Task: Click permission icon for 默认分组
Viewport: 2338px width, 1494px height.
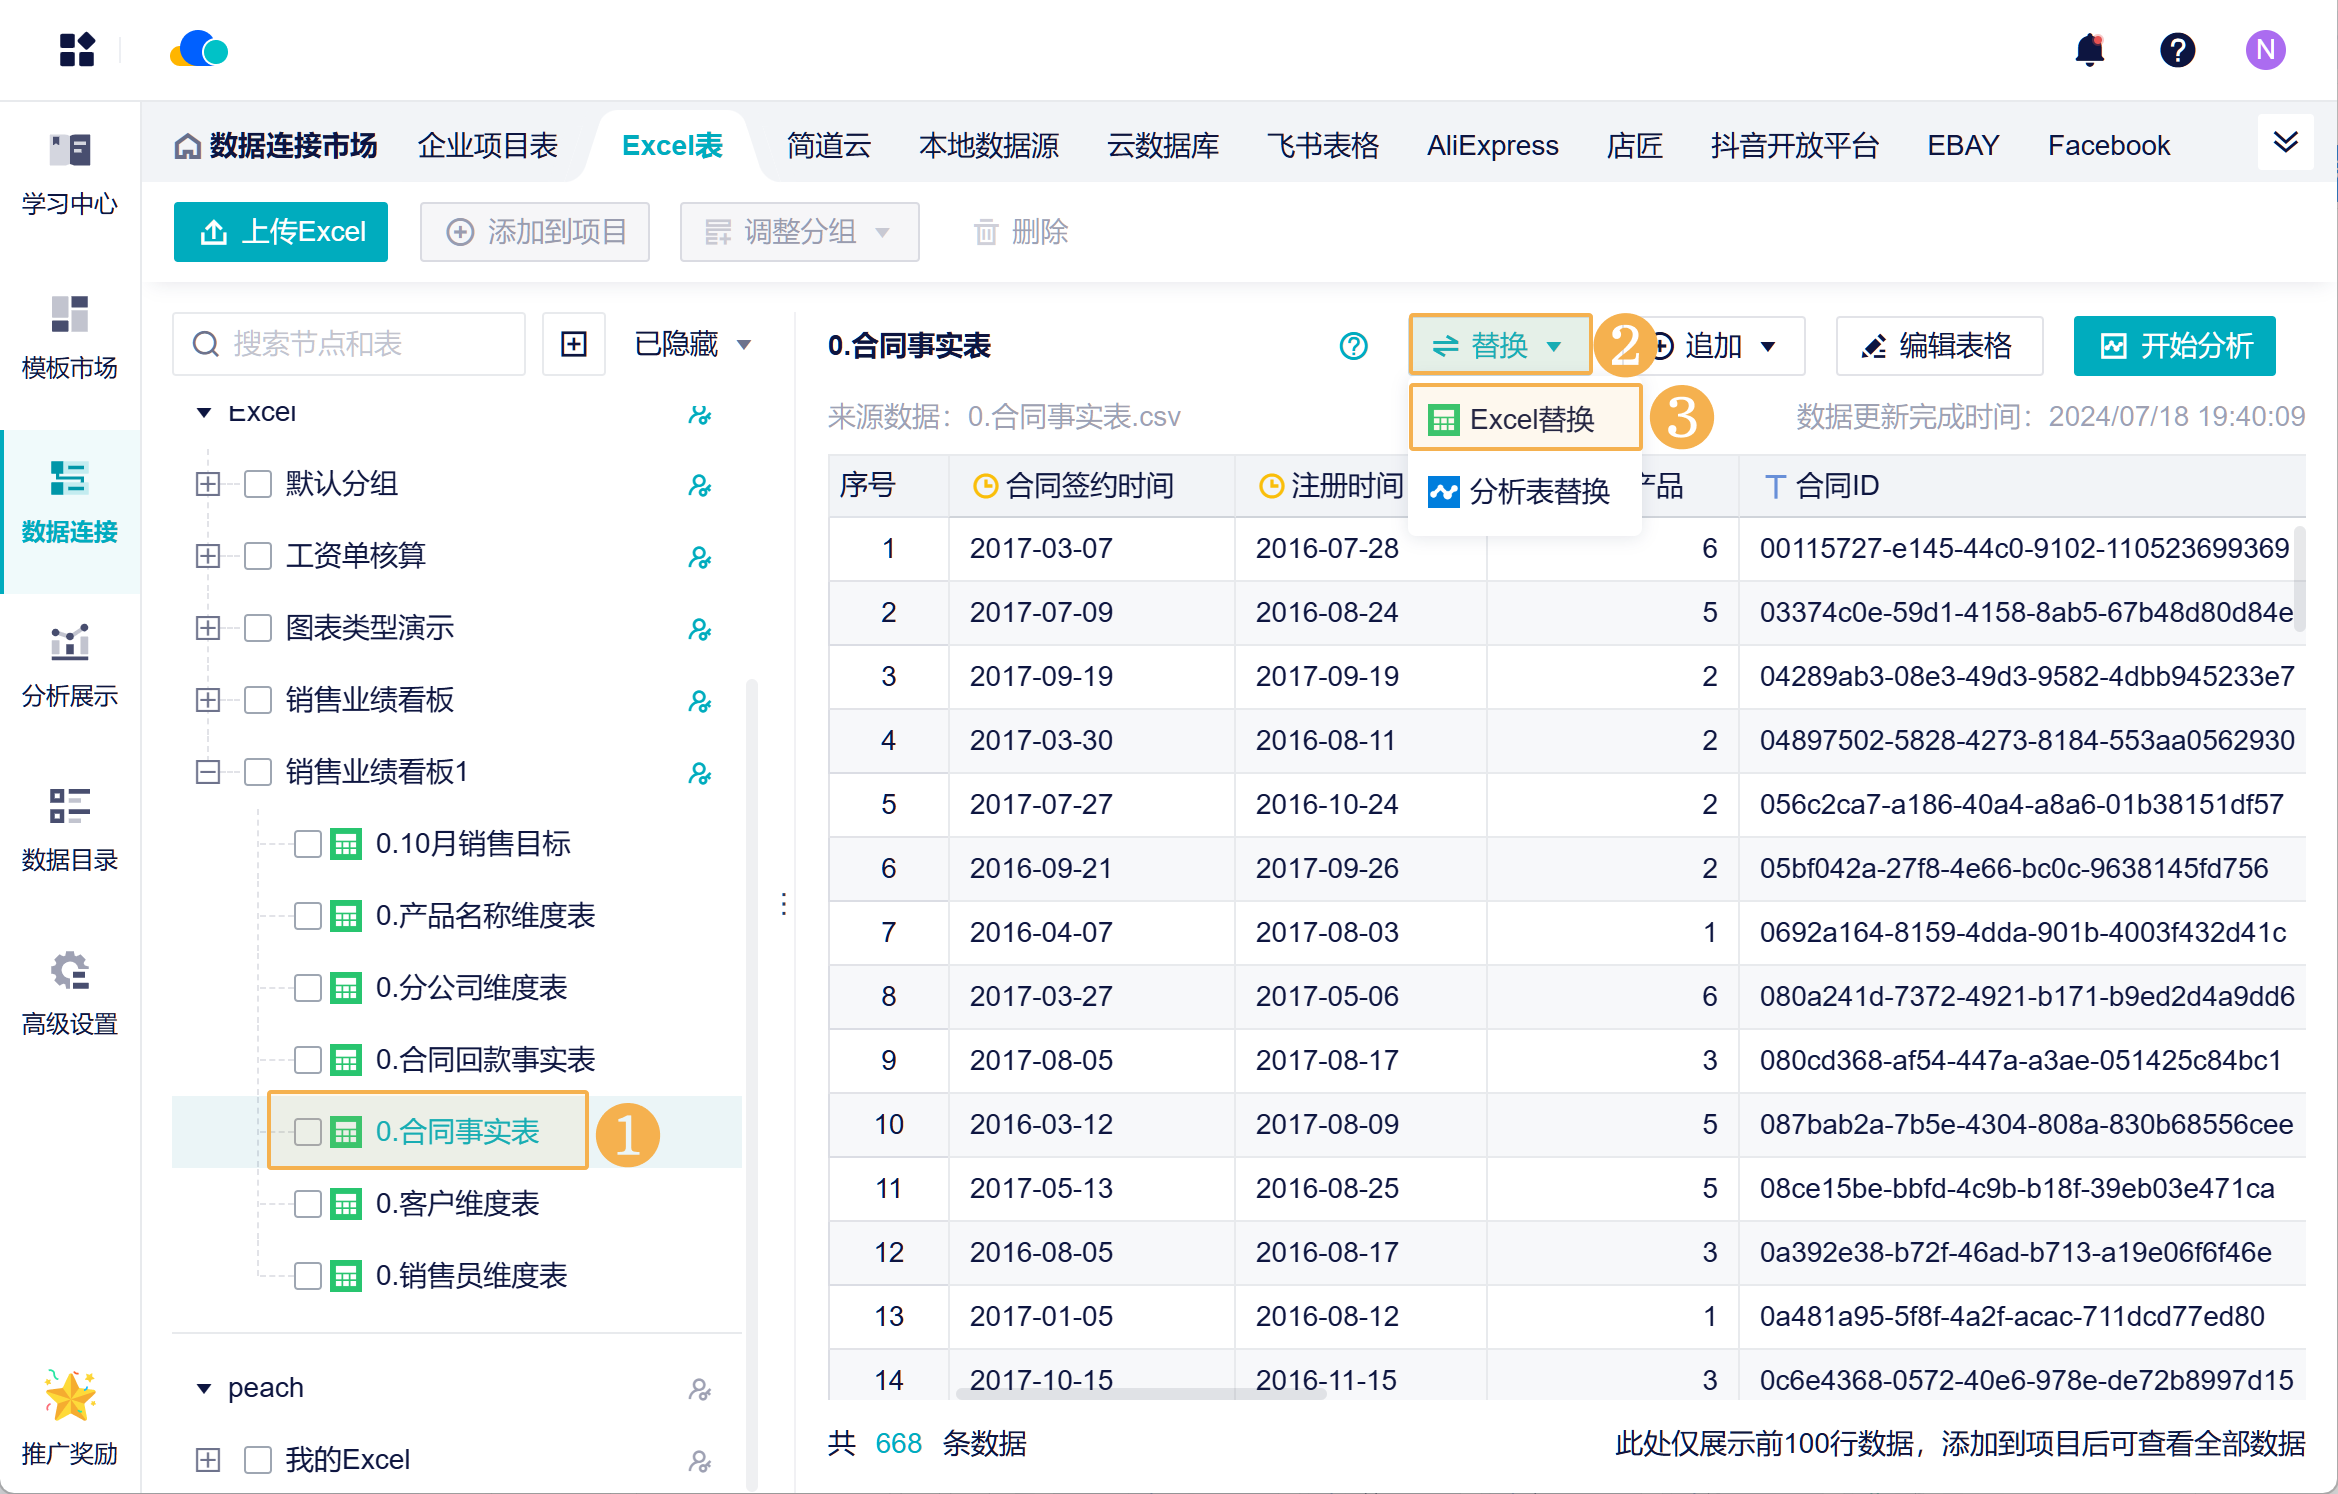Action: (699, 485)
